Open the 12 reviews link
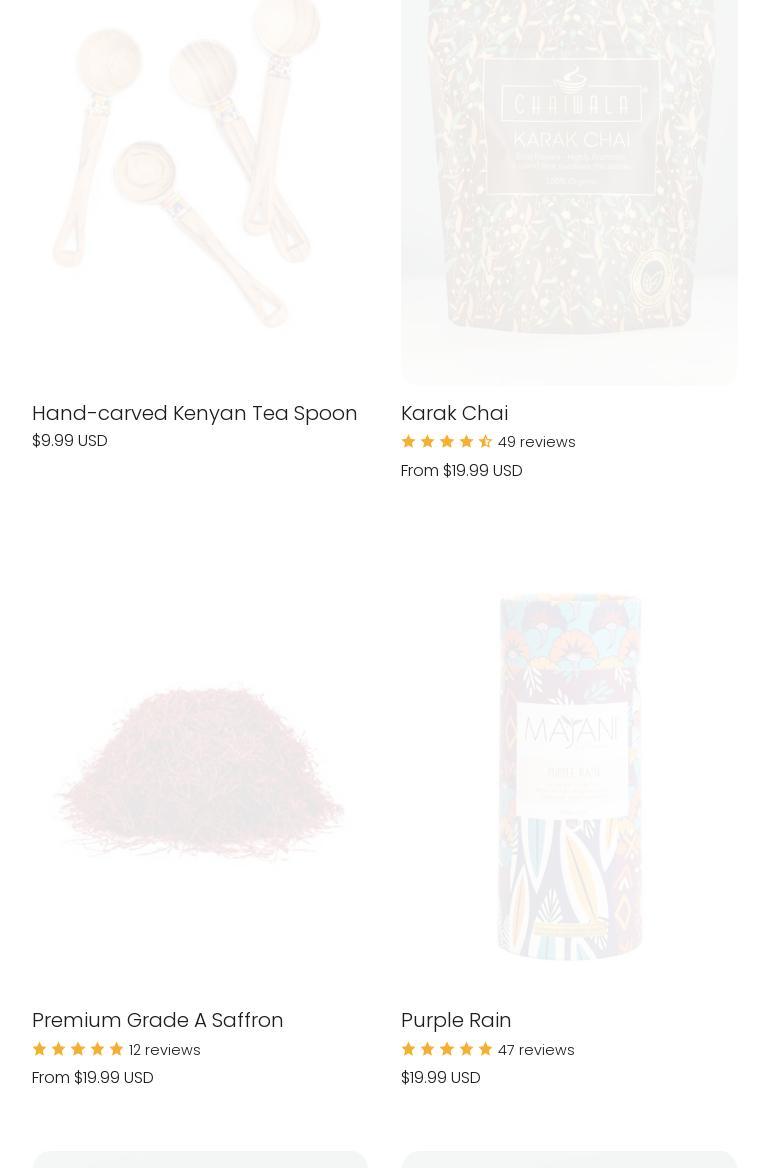Screen dimensions: 770x1168 pos(165,1050)
